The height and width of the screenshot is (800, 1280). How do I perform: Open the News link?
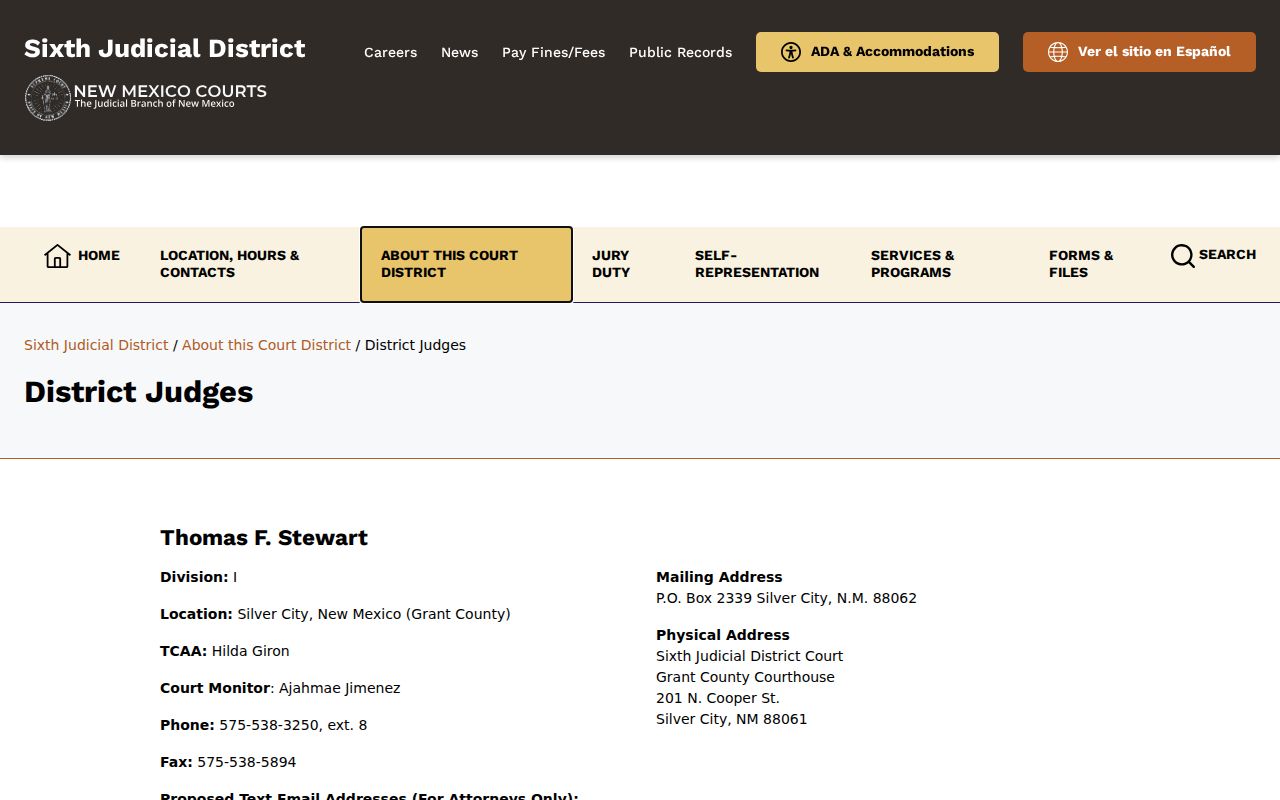point(459,52)
